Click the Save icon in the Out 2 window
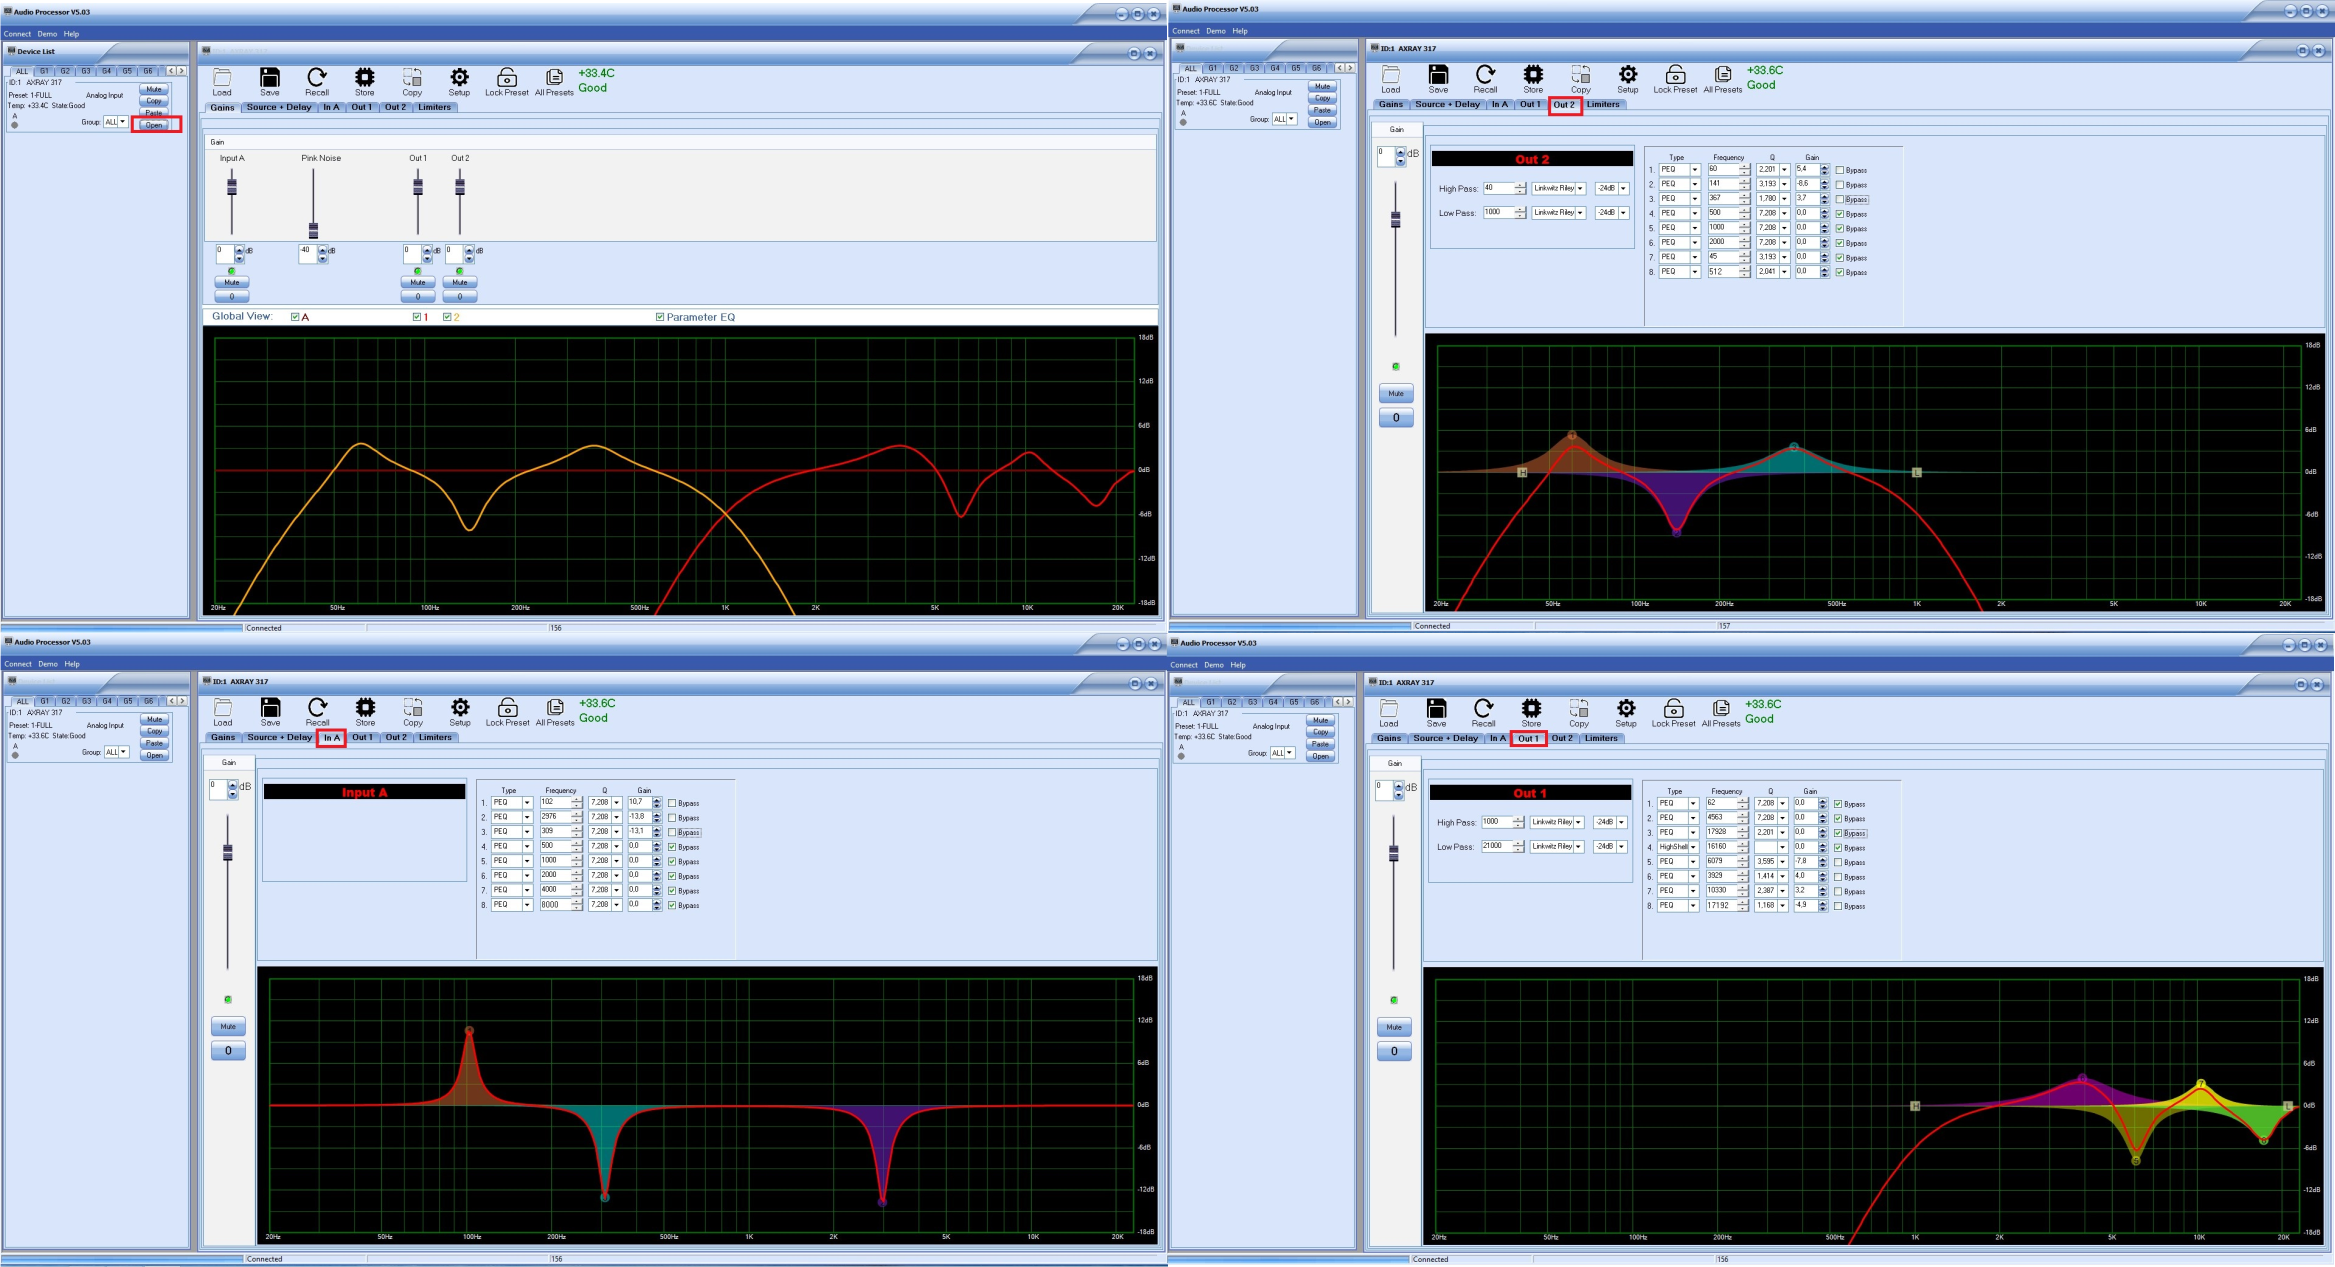2335x1267 pixels. [1438, 75]
